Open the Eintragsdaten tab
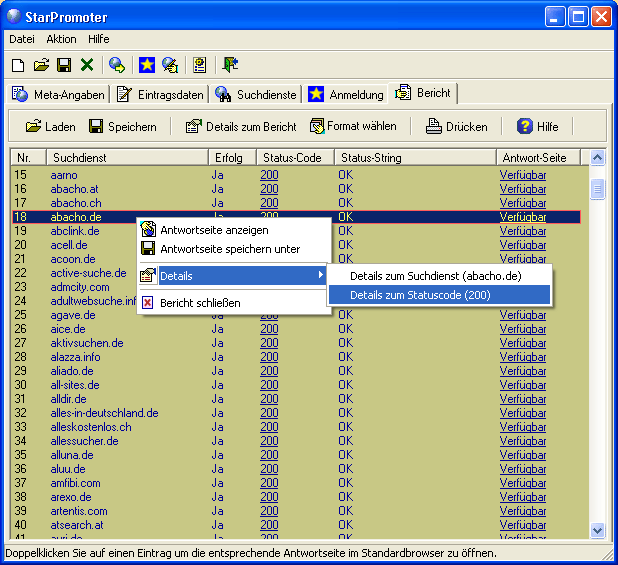This screenshot has width=618, height=565. 160,95
